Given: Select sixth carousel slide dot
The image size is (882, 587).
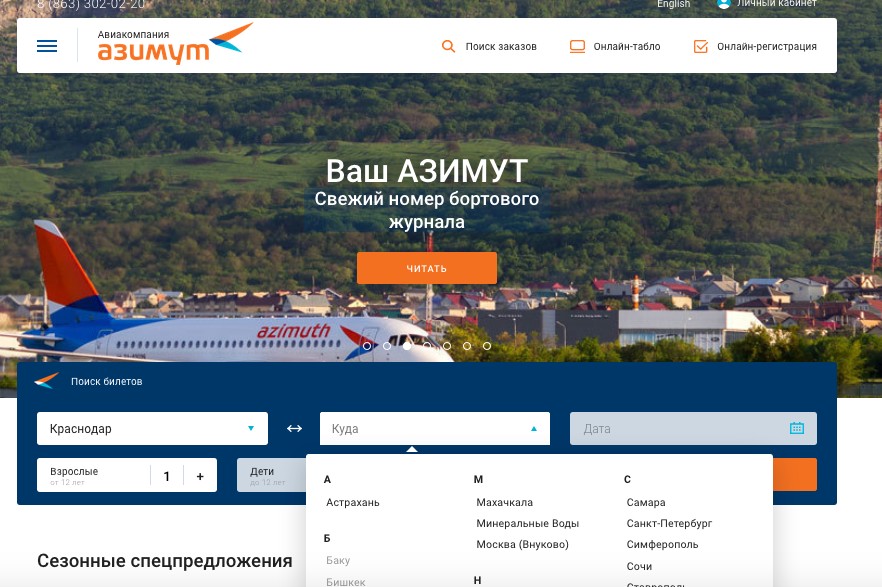Looking at the screenshot, I should pyautogui.click(x=467, y=346).
